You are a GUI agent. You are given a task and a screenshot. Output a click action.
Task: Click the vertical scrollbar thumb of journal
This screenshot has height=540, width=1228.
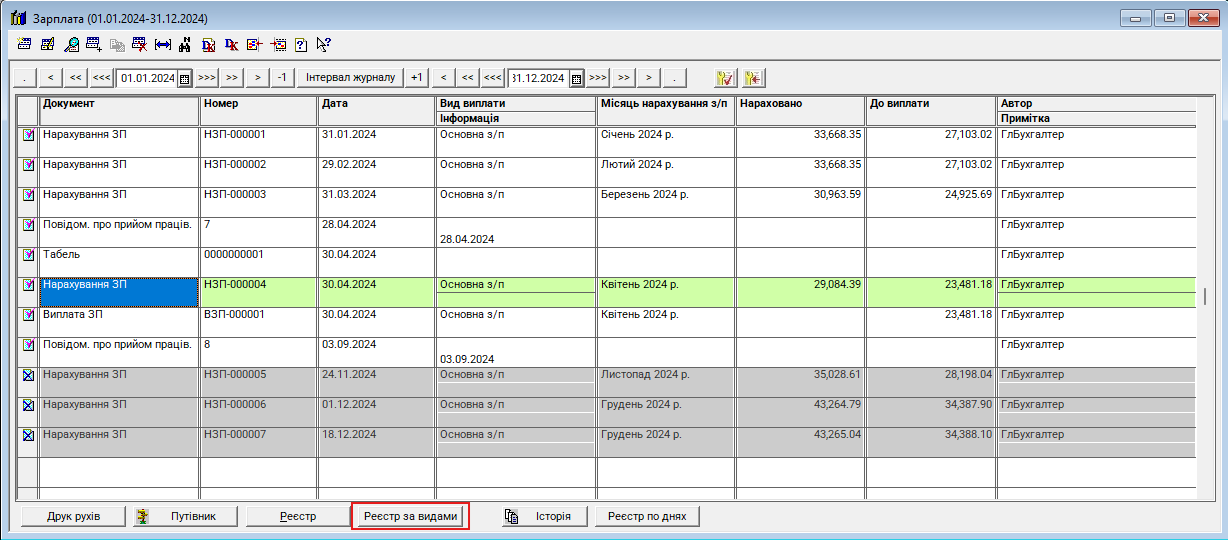(x=1205, y=298)
